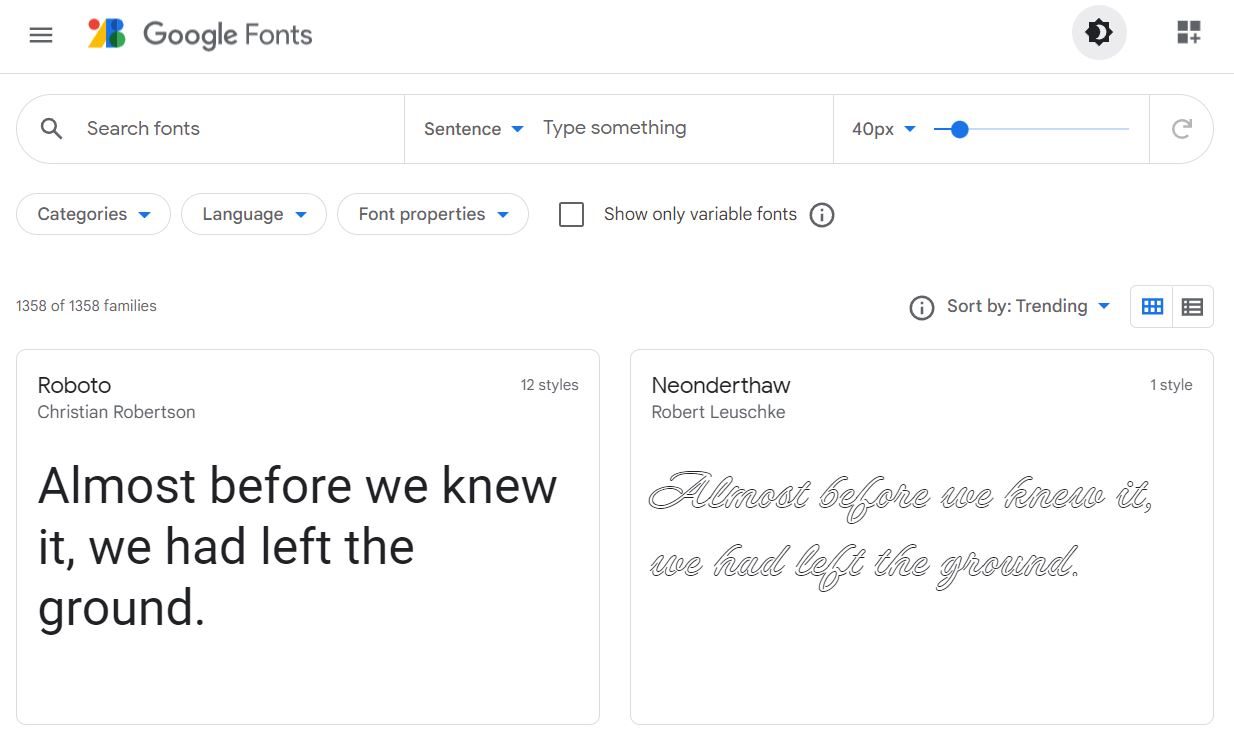Click the variable fonts info icon
1234x741 pixels.
pos(822,215)
